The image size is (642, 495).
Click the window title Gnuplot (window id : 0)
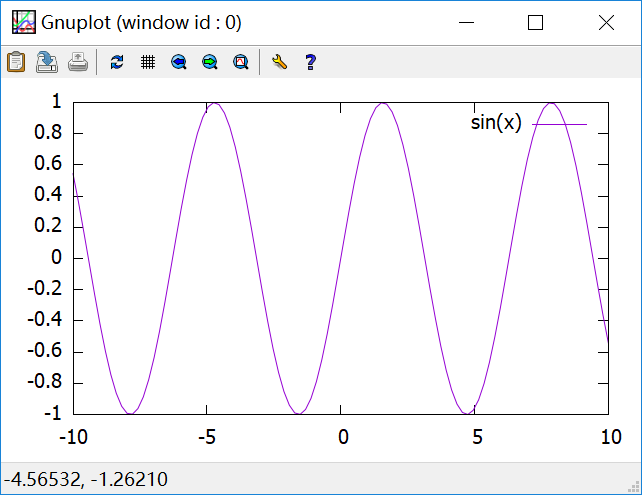coord(141,23)
